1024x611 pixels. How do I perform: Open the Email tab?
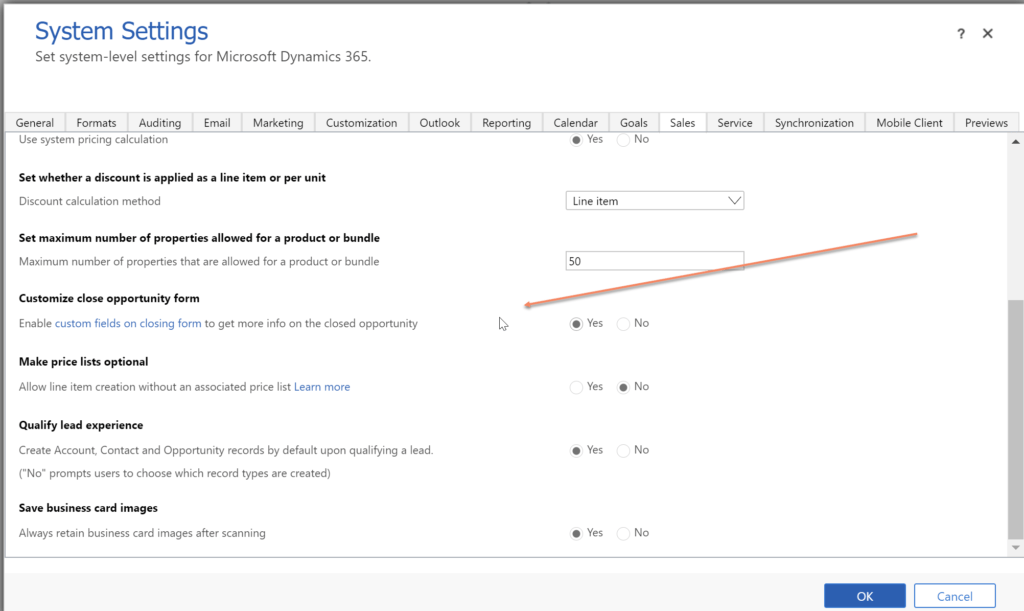click(x=217, y=123)
